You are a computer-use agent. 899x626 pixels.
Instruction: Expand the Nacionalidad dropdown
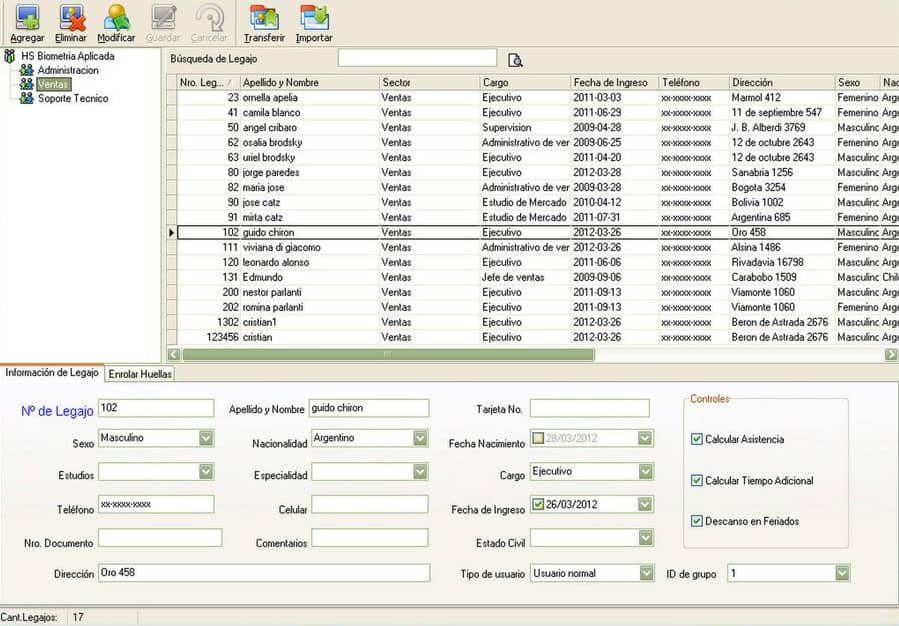pyautogui.click(x=420, y=438)
